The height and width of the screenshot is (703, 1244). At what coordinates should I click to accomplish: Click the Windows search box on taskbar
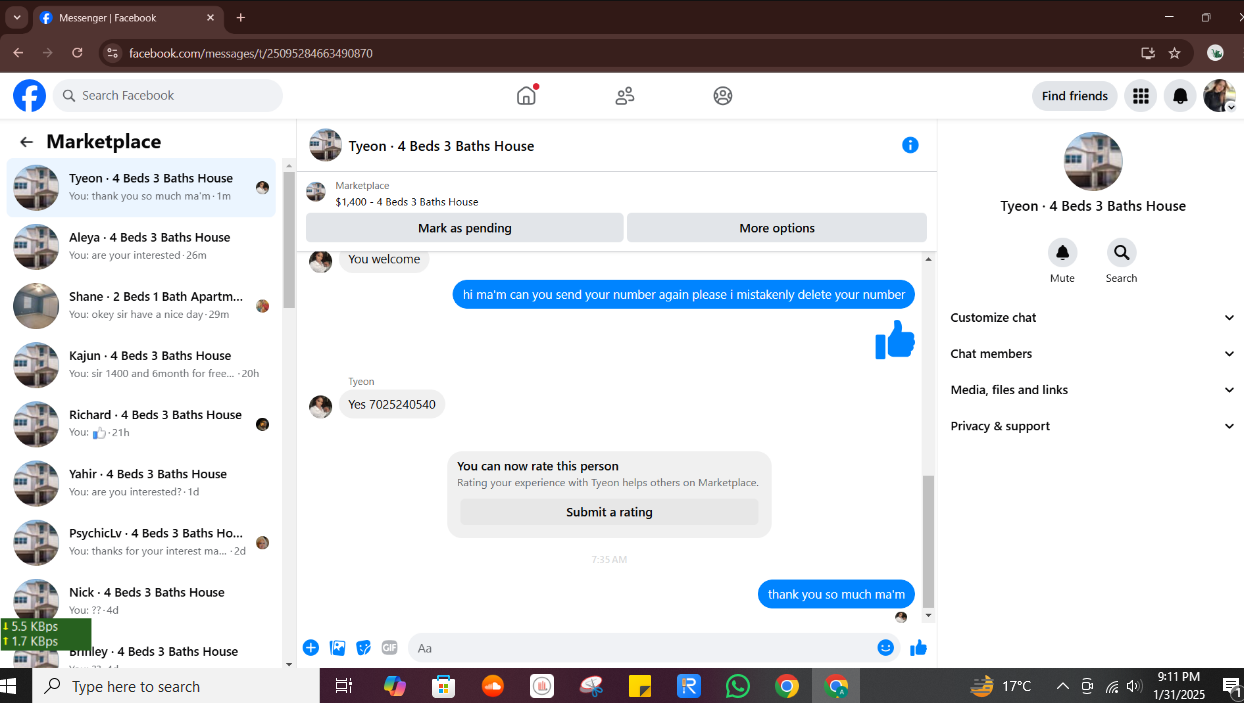point(176,686)
